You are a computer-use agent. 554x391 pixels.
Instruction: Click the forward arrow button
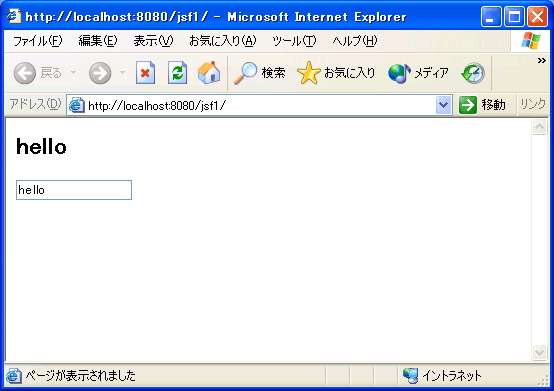click(100, 73)
